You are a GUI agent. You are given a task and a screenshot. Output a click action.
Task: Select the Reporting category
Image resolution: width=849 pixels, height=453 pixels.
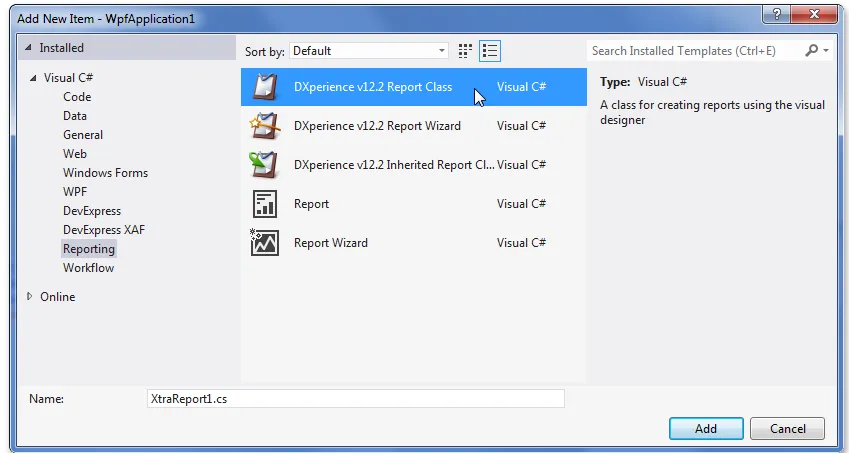[x=89, y=249]
